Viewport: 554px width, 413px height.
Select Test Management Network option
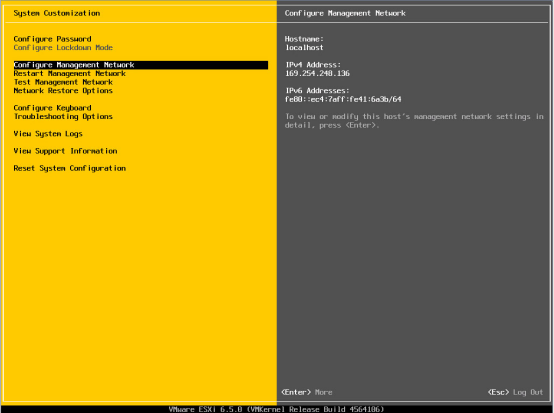63,82
